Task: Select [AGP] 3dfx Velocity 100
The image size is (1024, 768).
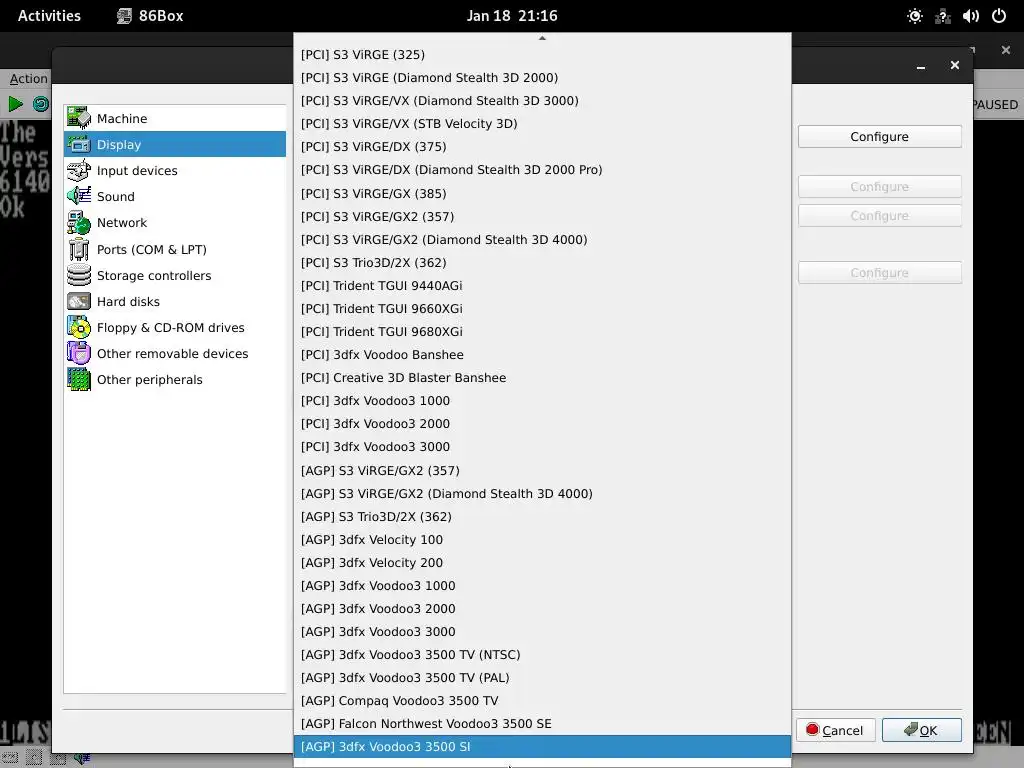Action: (542, 540)
